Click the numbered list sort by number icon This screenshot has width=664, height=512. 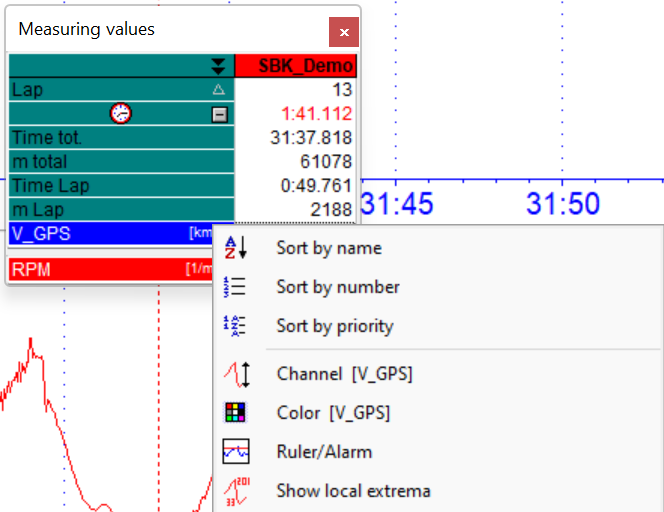(235, 287)
